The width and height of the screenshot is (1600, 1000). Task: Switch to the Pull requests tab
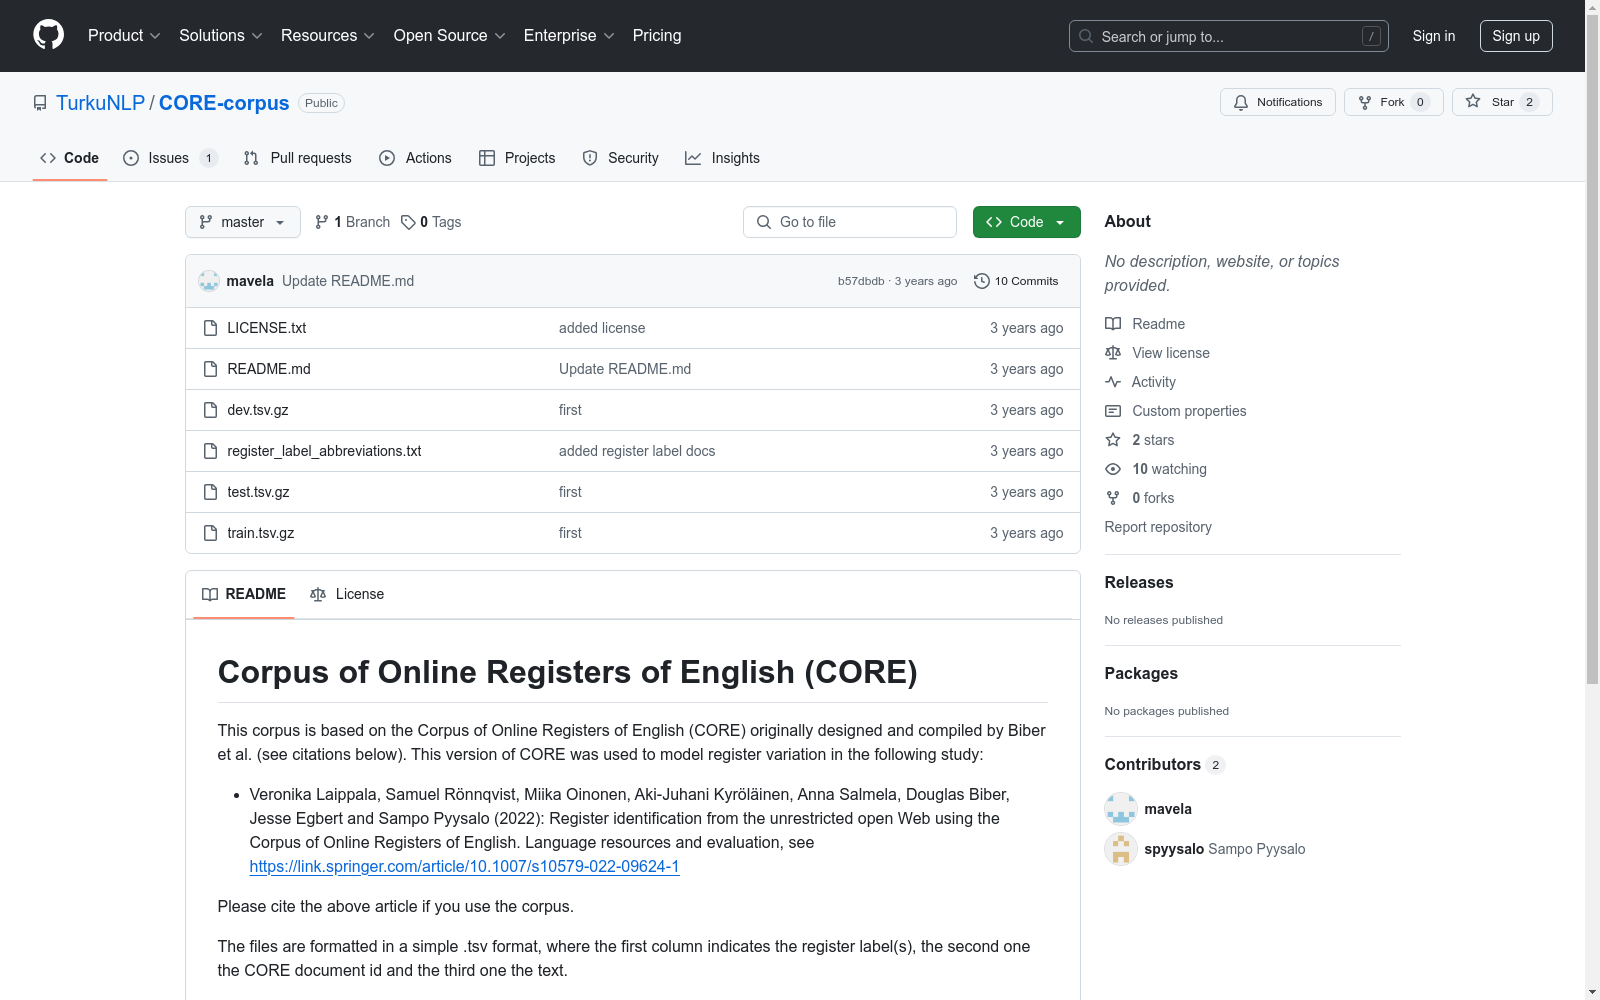[x=298, y=158]
